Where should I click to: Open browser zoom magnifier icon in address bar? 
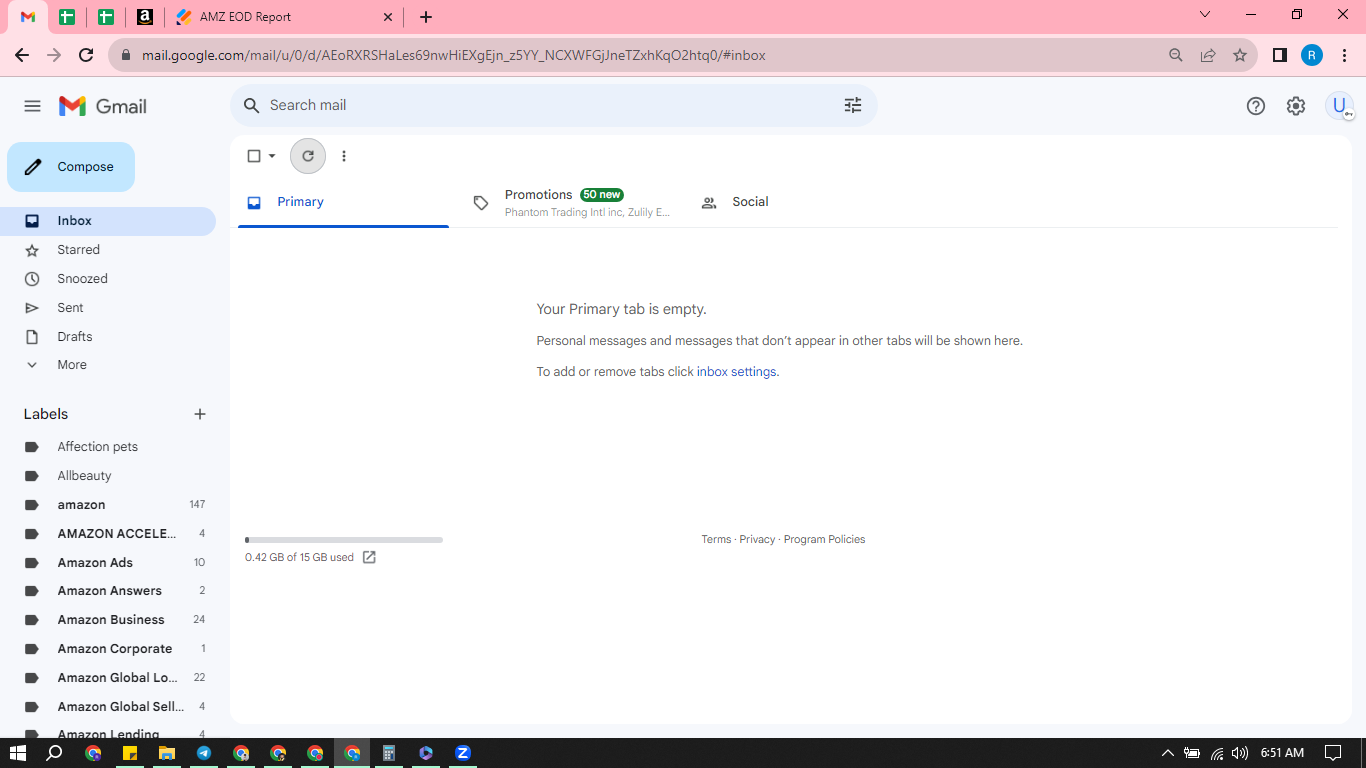pos(1176,55)
